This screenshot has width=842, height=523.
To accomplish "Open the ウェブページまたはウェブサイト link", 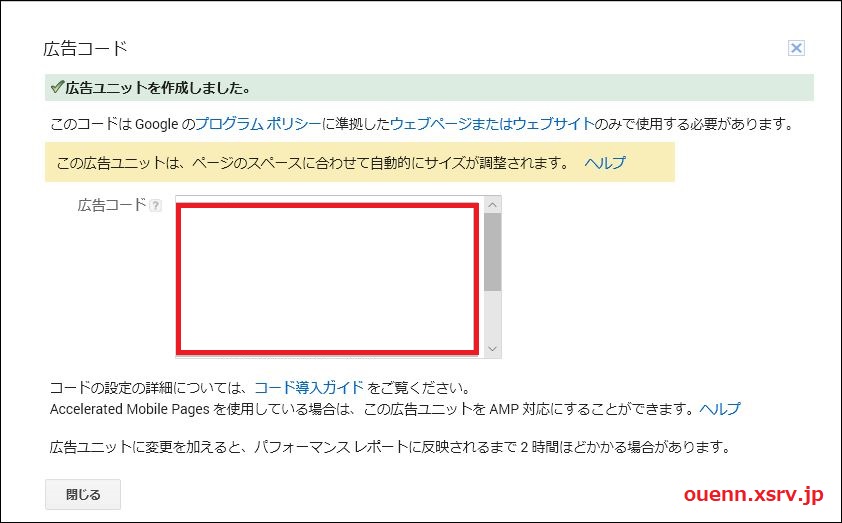I will (492, 124).
